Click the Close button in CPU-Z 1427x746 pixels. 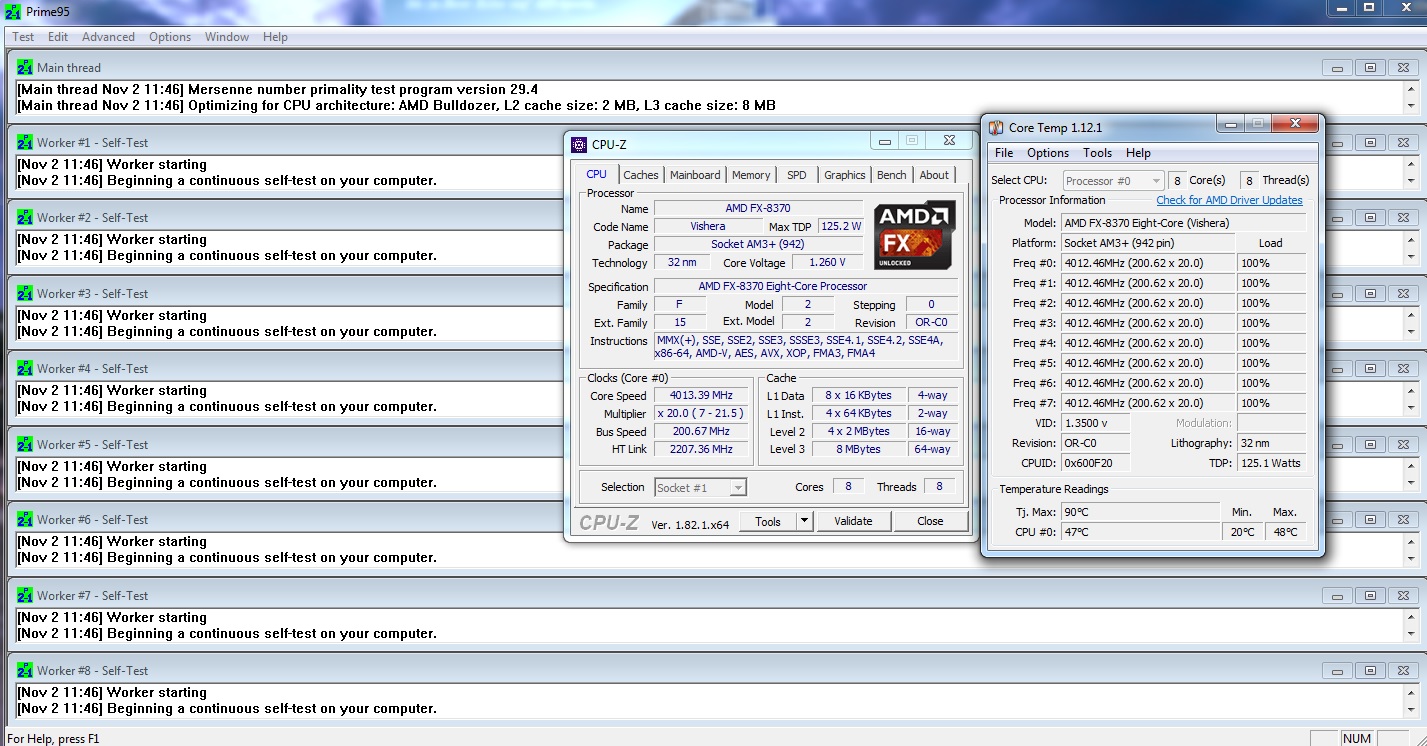click(x=930, y=521)
